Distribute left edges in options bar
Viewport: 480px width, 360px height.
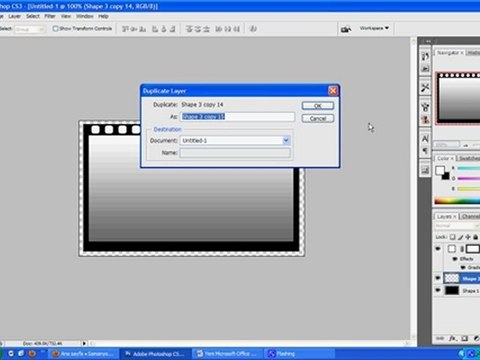point(219,29)
